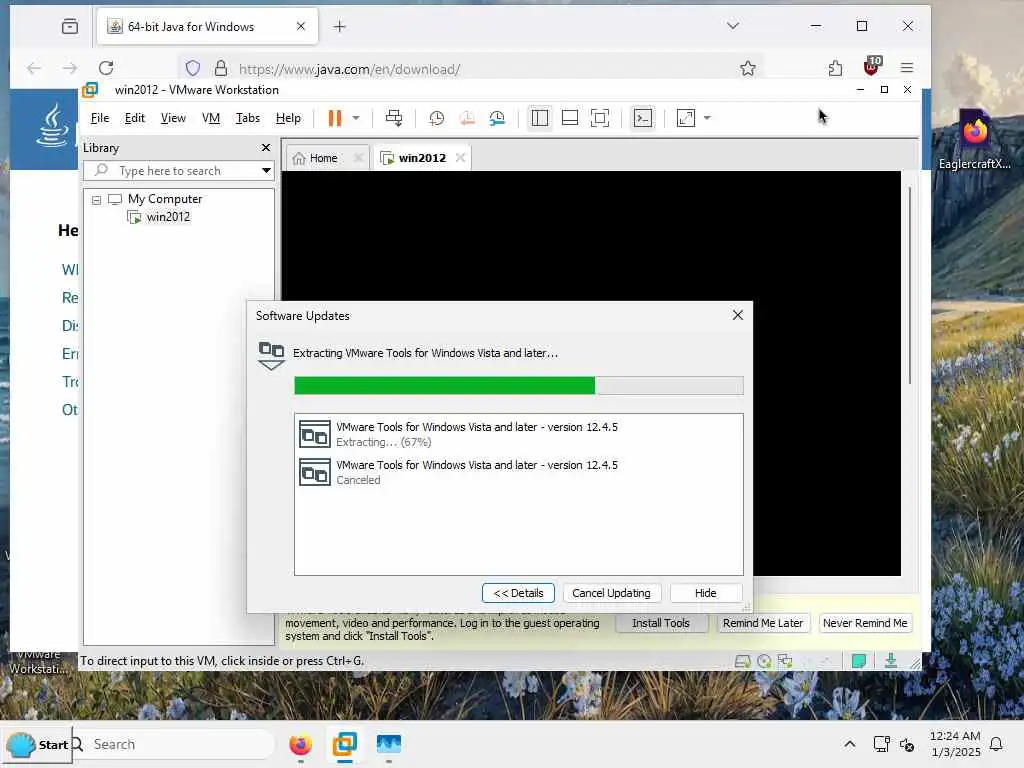Toggle the thumbnail bar view icon
The height and width of the screenshot is (768, 1024).
point(569,118)
